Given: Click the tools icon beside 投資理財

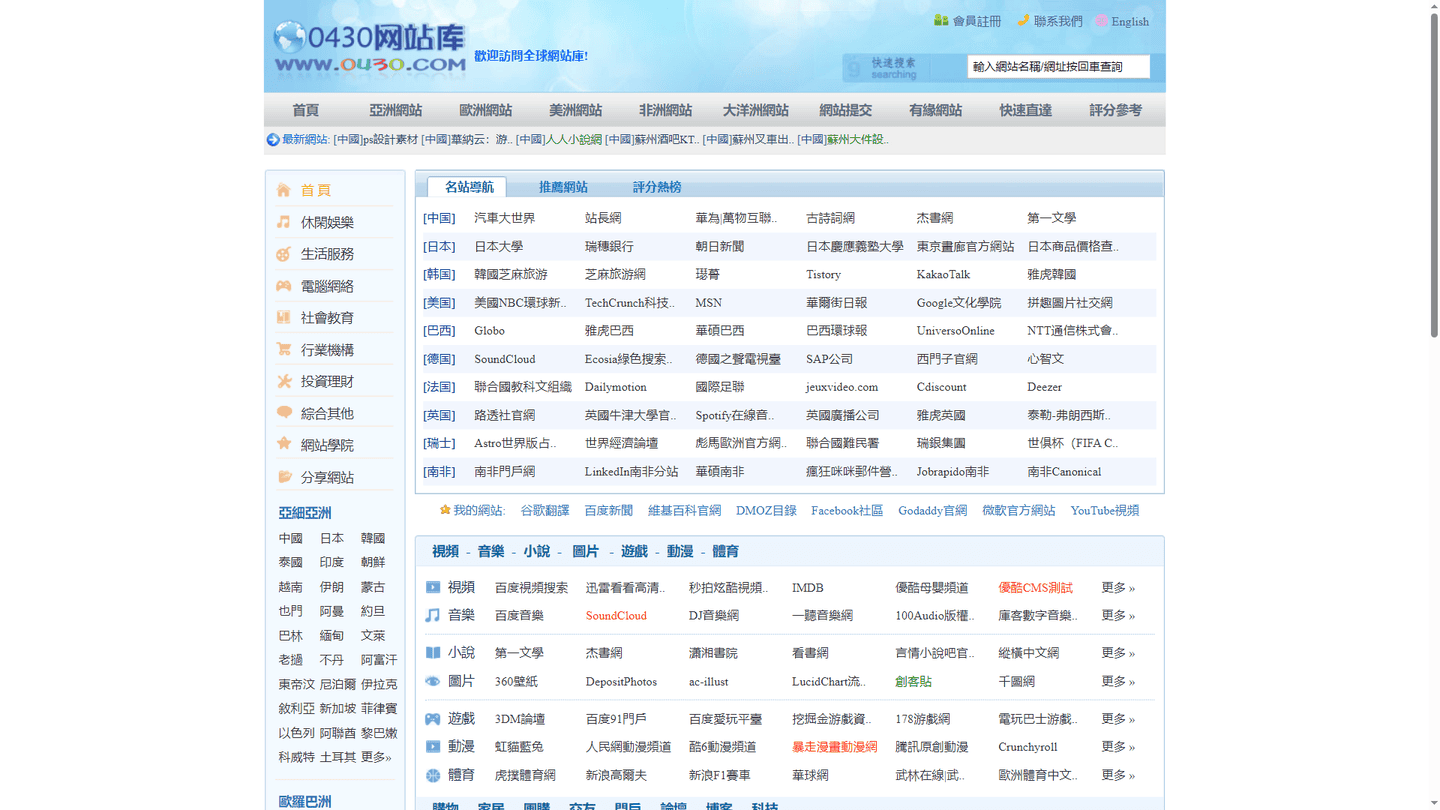Looking at the screenshot, I should (284, 381).
